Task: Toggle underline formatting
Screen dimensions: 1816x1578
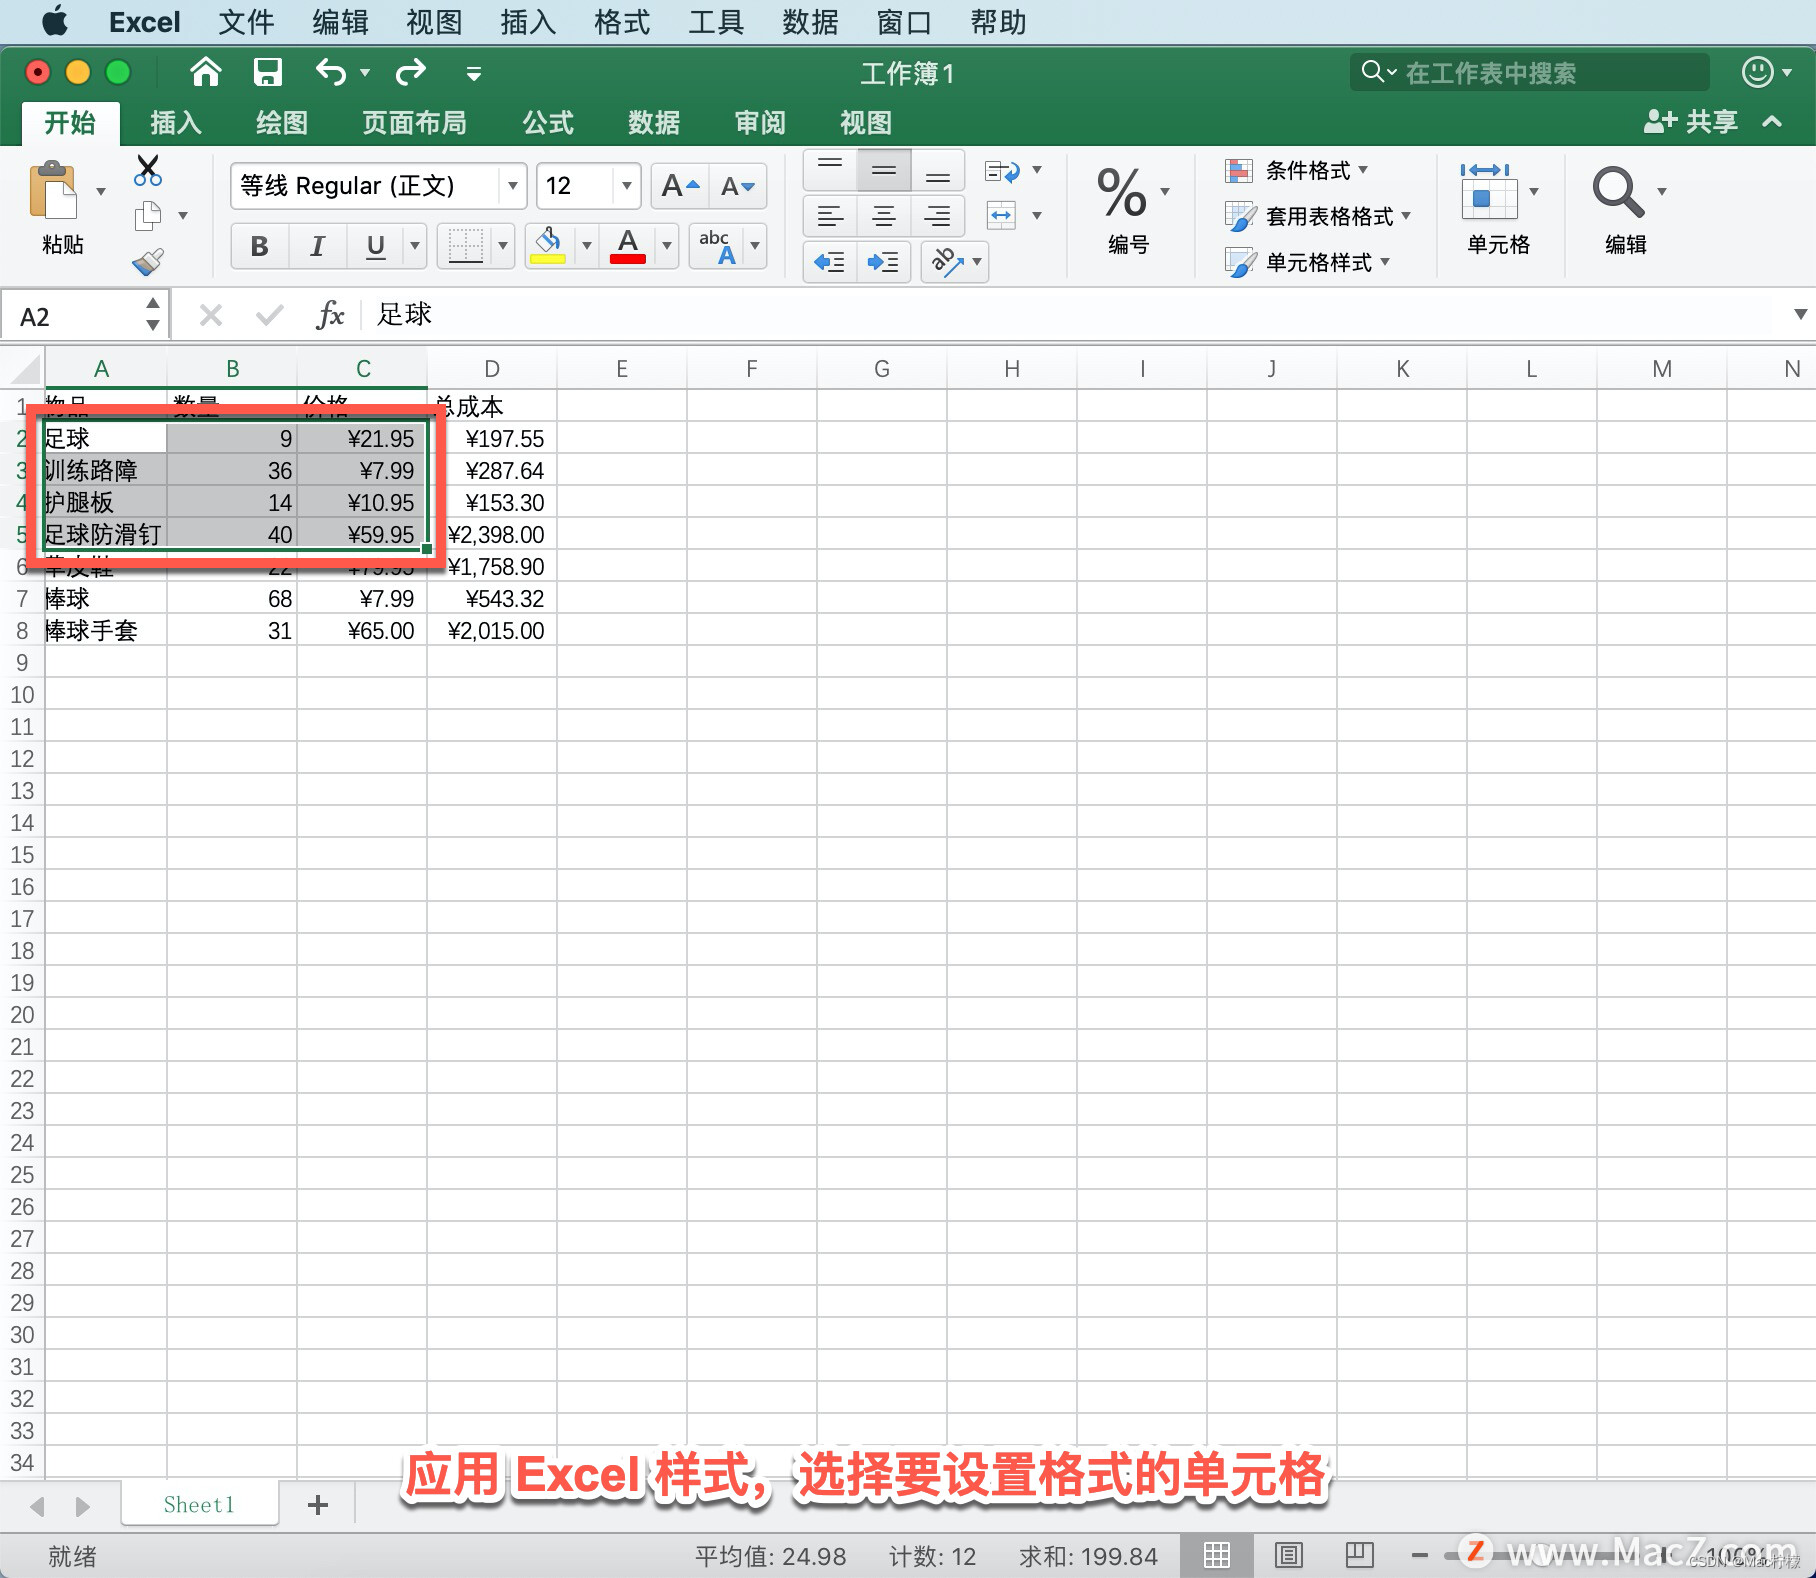Action: 376,246
